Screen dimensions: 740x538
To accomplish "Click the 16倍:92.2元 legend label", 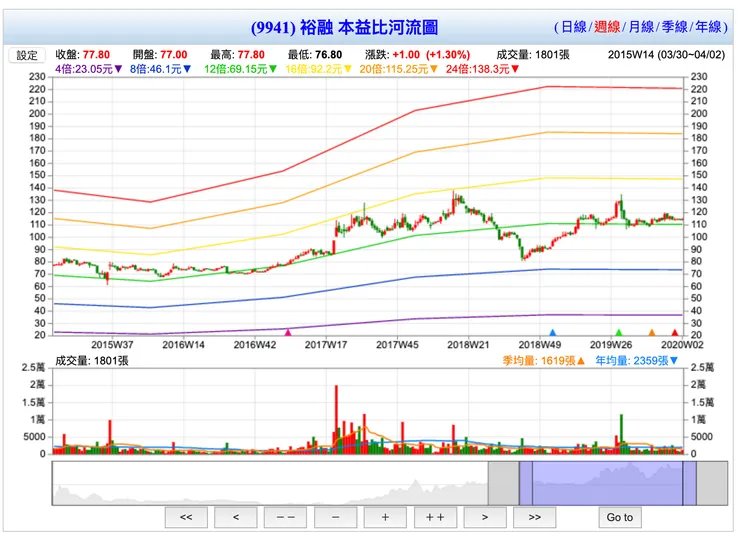I will coord(314,69).
